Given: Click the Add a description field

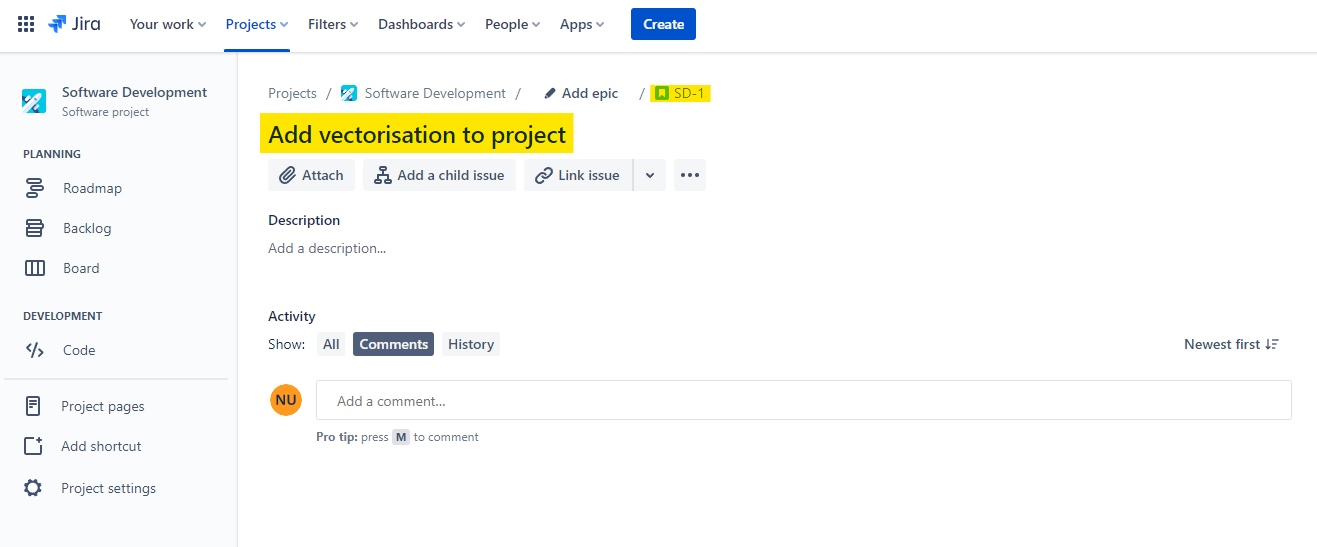Looking at the screenshot, I should [327, 248].
